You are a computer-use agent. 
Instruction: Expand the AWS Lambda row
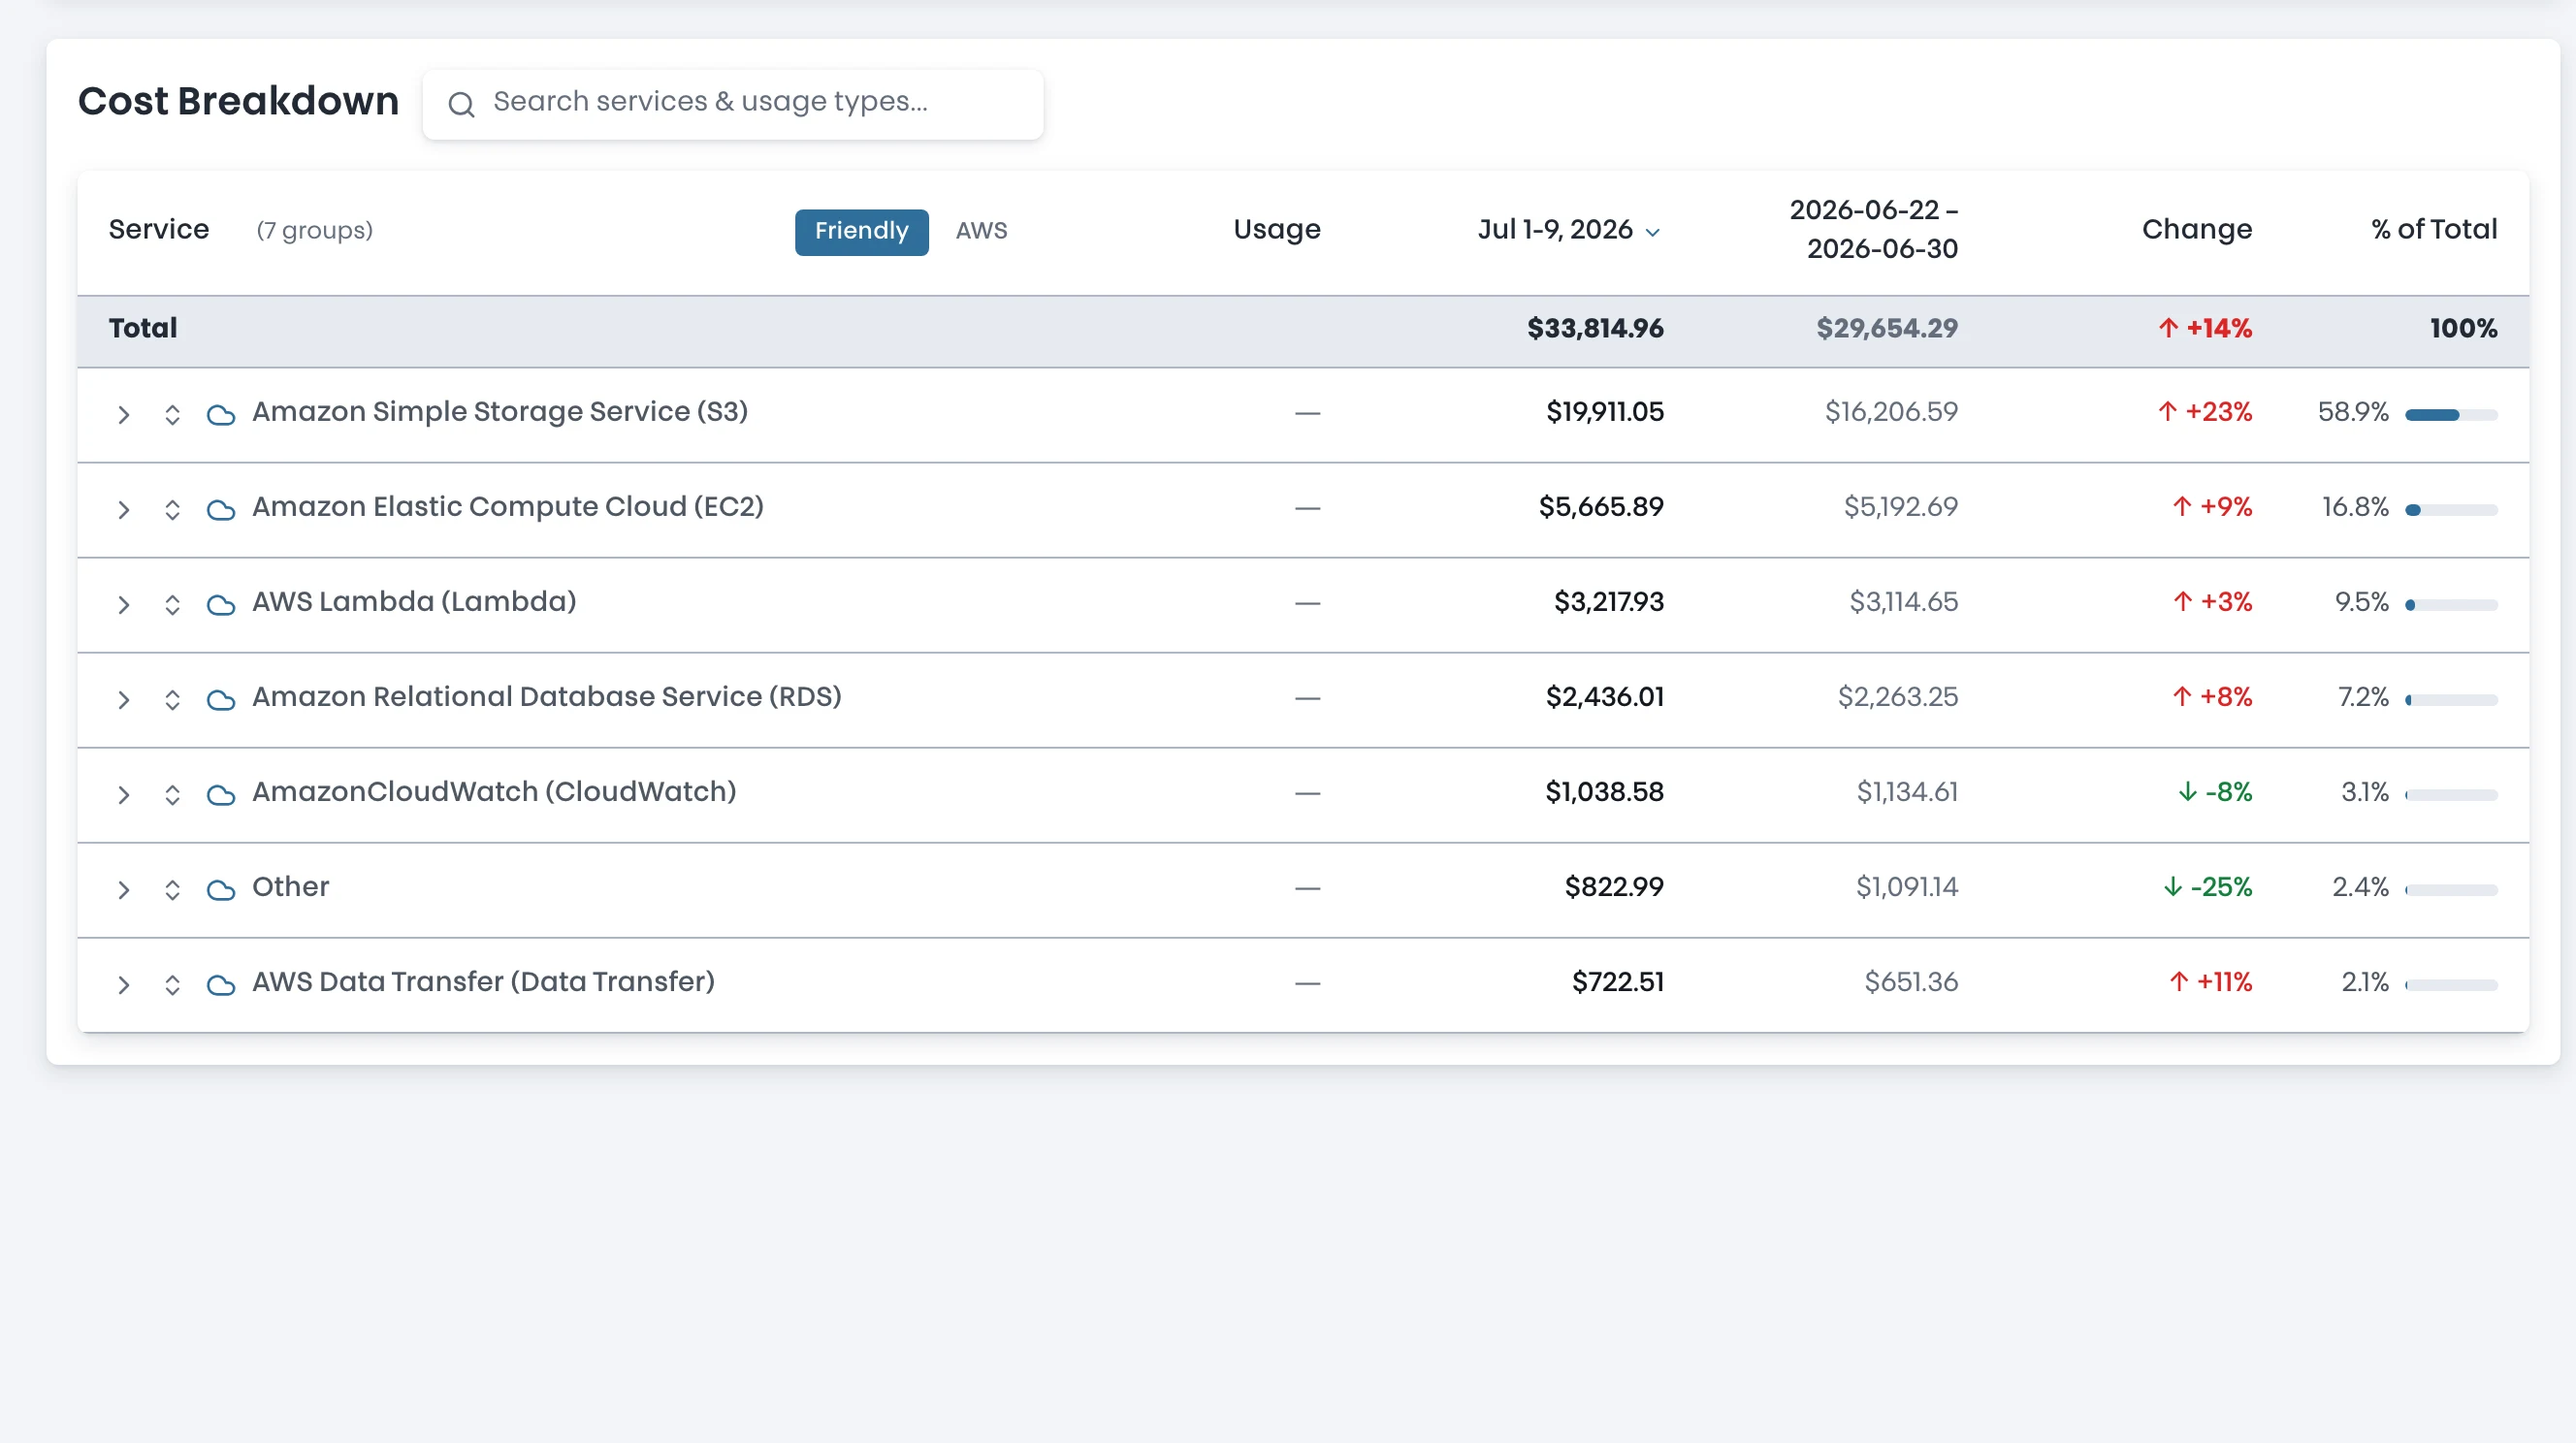[x=123, y=605]
